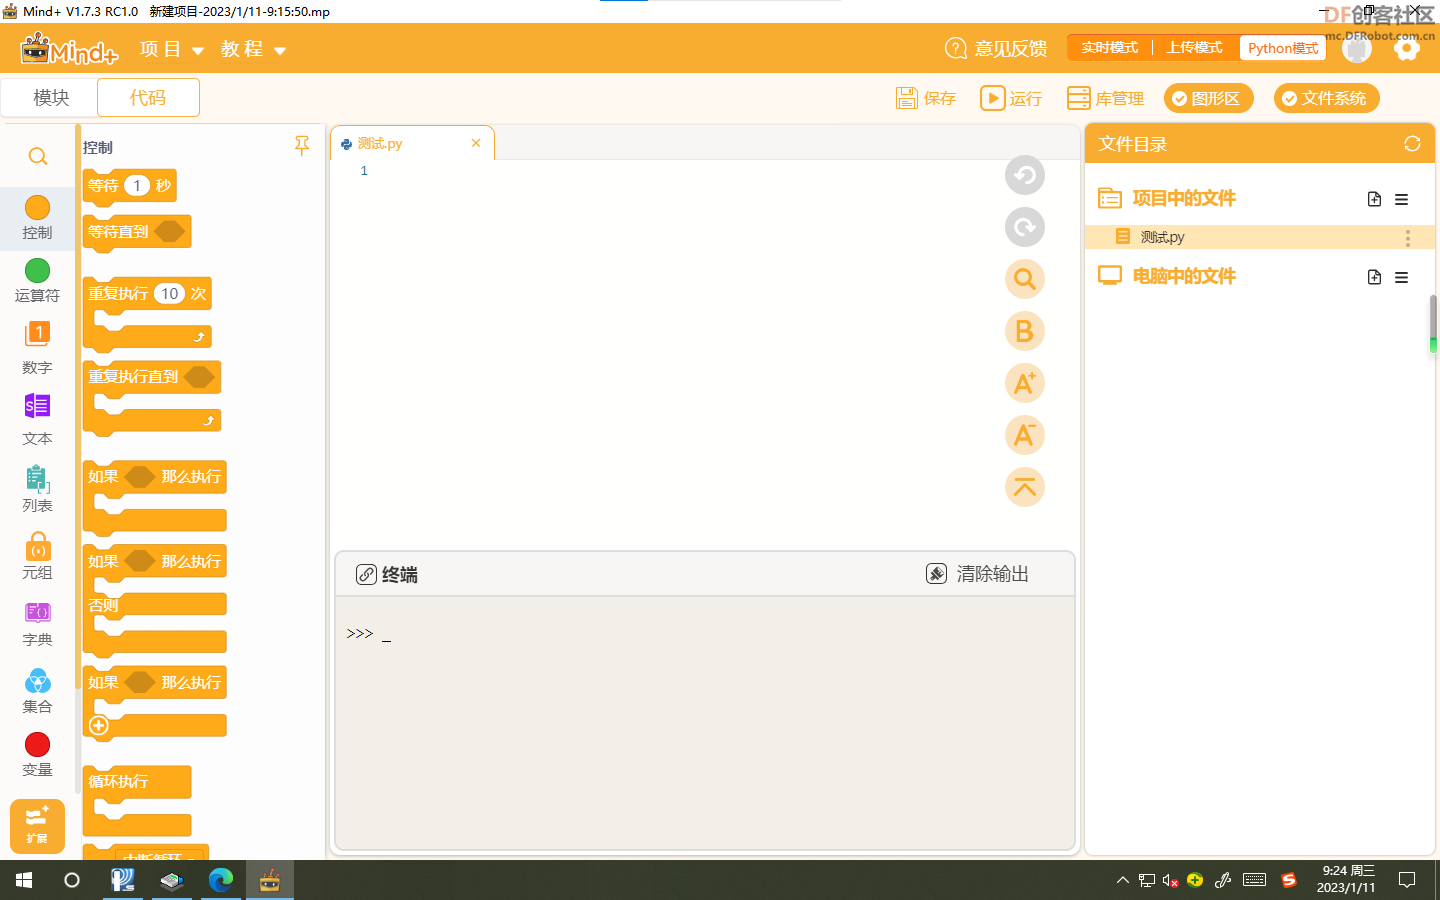The width and height of the screenshot is (1440, 900).
Task: Open Microsoft Edge from the taskbar
Action: click(220, 880)
